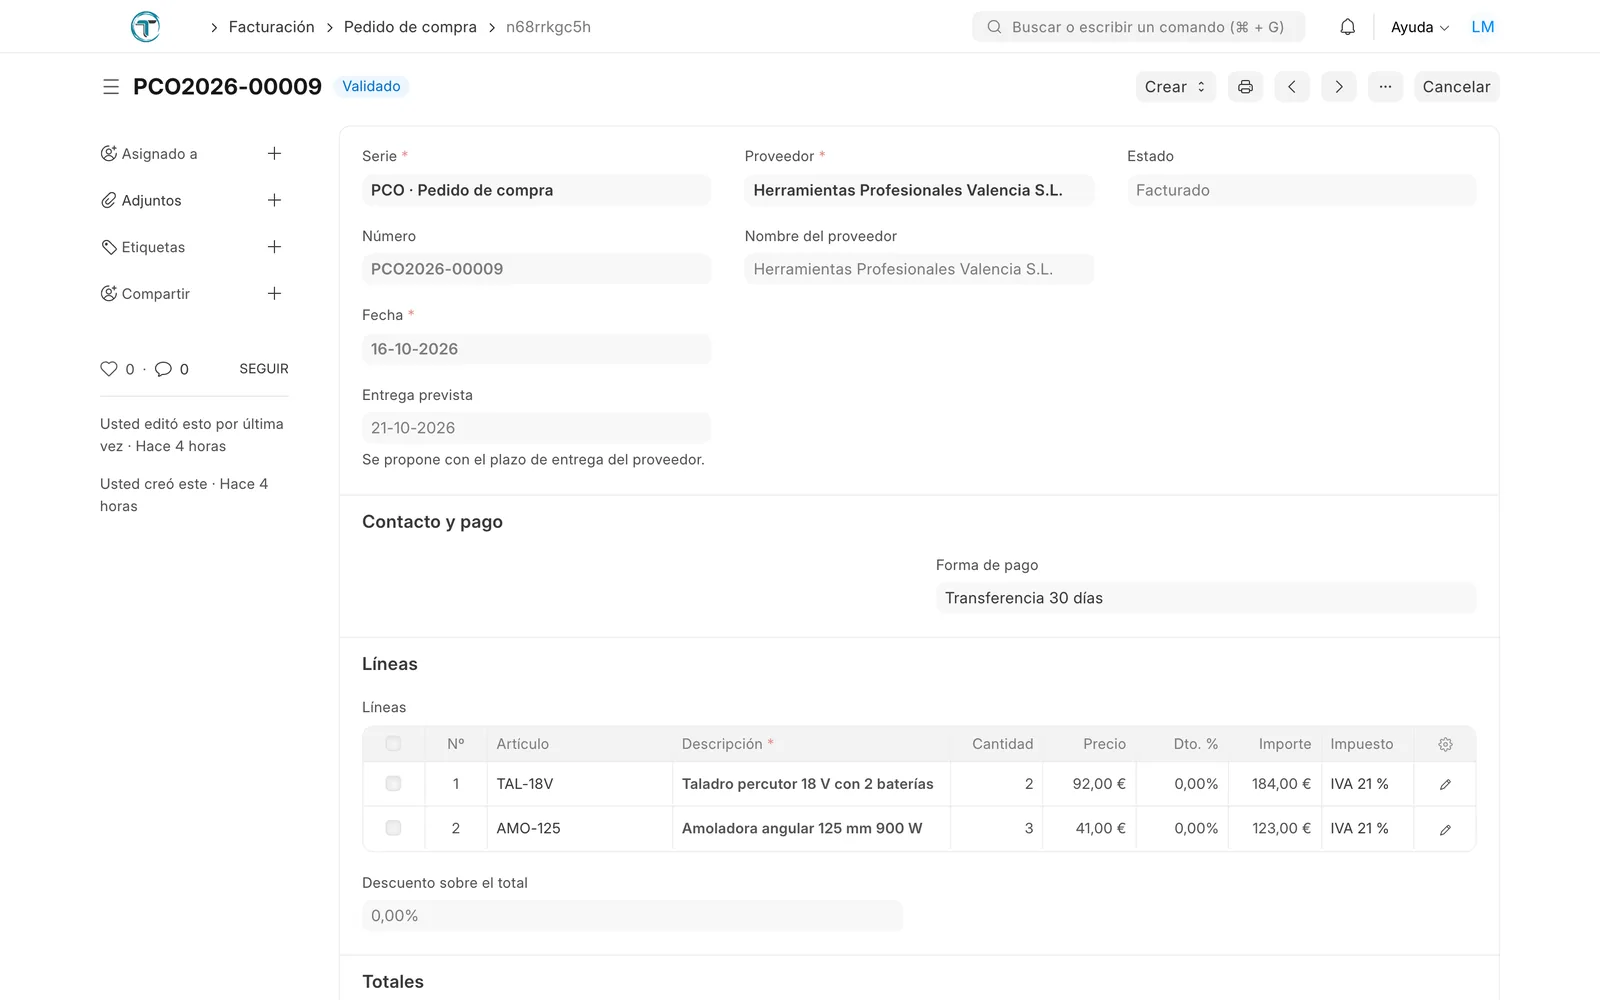Image resolution: width=1600 pixels, height=1000 pixels.
Task: Open the Crear dropdown
Action: pos(1176,87)
